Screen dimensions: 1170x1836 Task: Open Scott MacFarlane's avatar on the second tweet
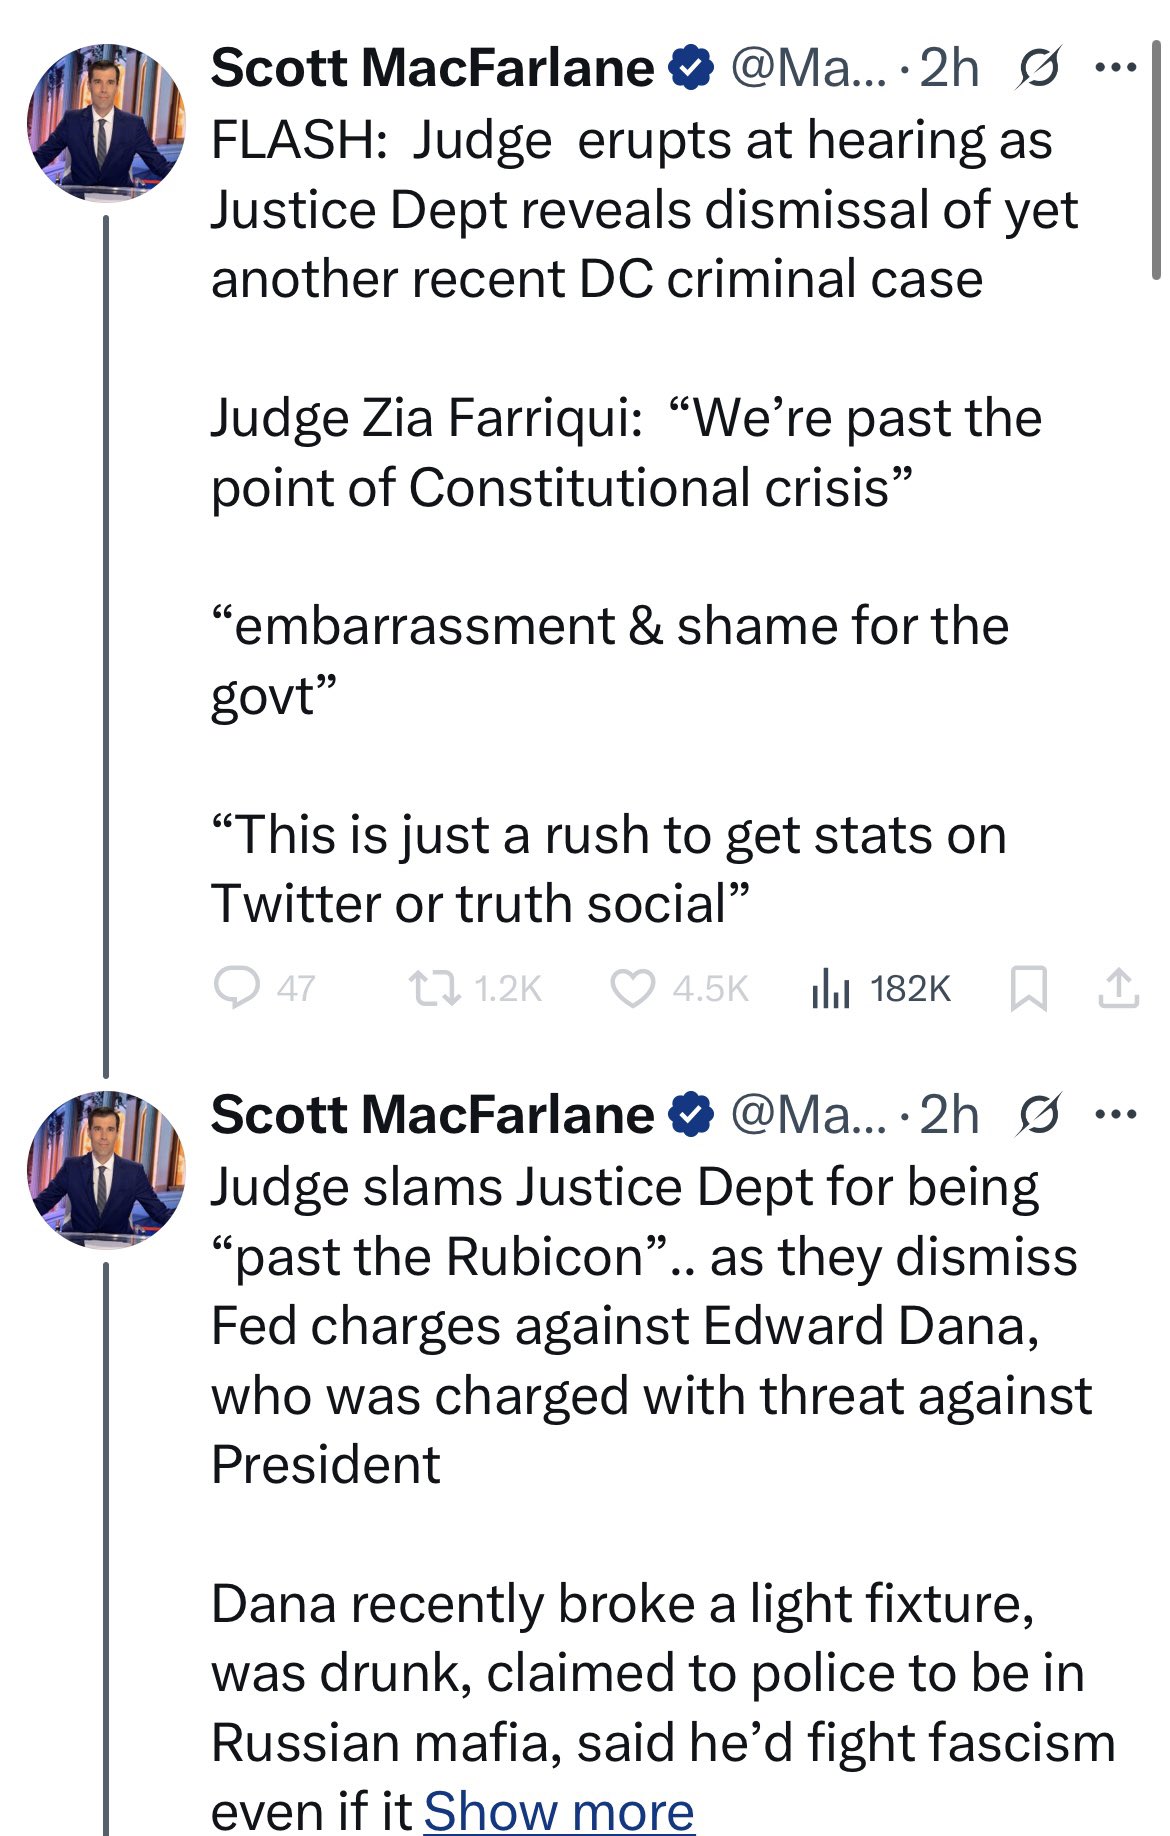(105, 1169)
